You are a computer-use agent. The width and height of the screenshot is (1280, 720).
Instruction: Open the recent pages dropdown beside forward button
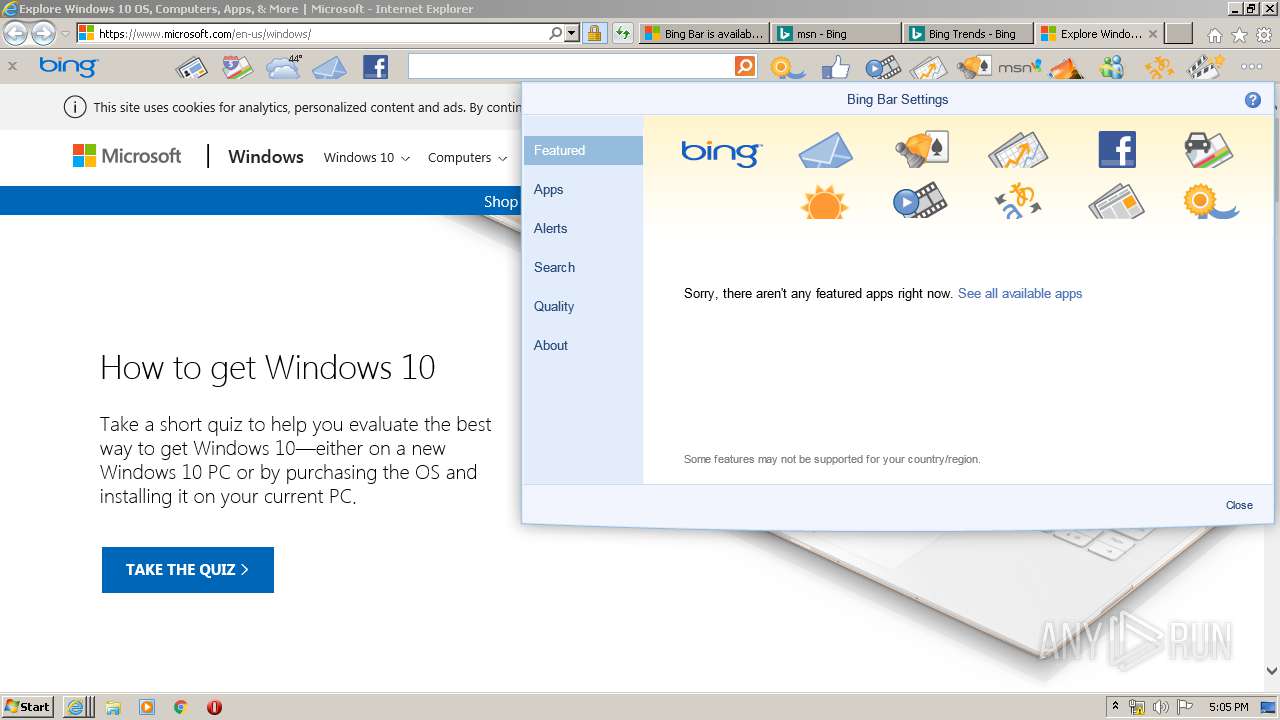[66, 34]
